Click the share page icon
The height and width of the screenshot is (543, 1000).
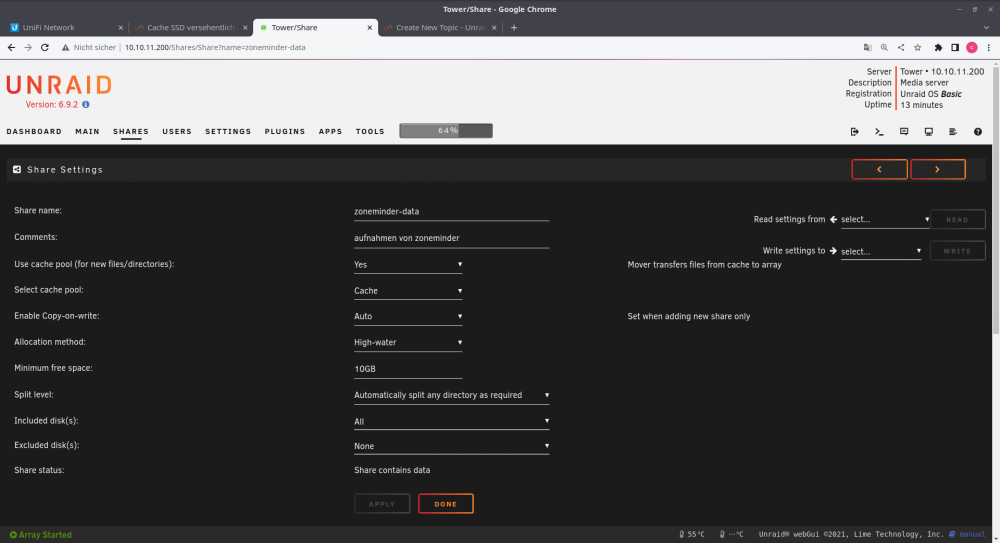coord(901,47)
